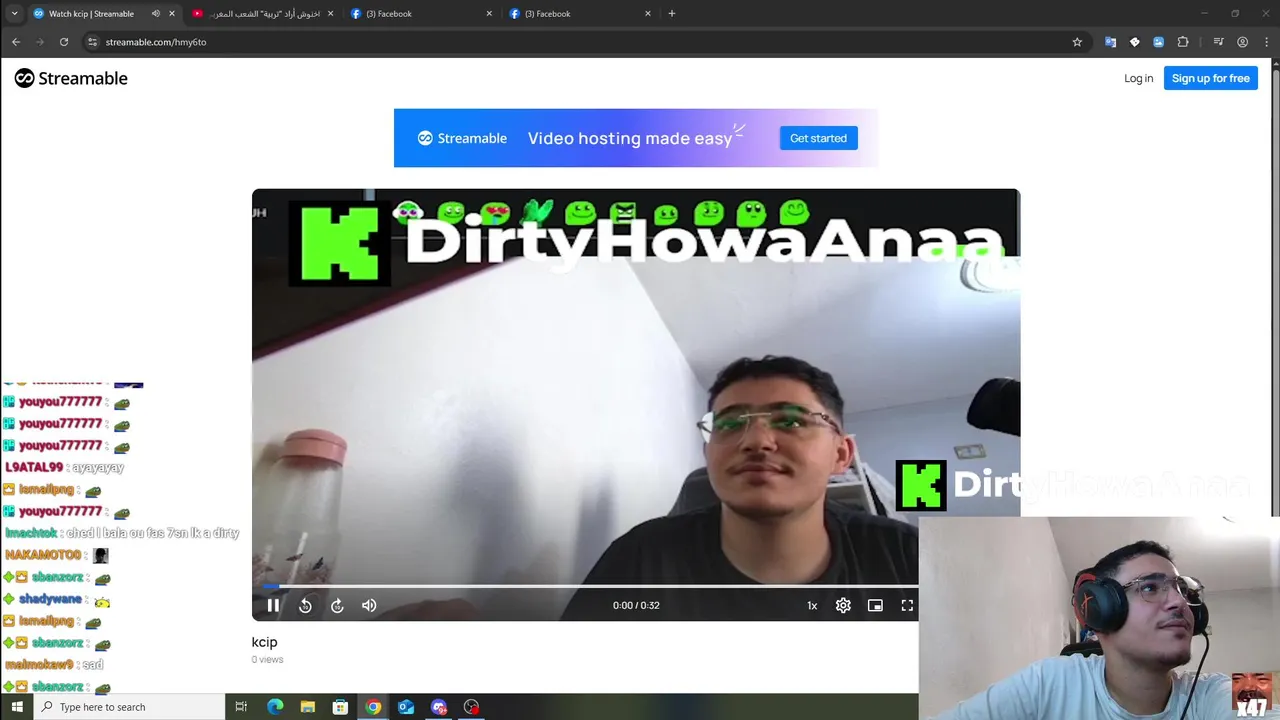Click the kcip video title
Screen dimensions: 1280x720
click(x=264, y=642)
